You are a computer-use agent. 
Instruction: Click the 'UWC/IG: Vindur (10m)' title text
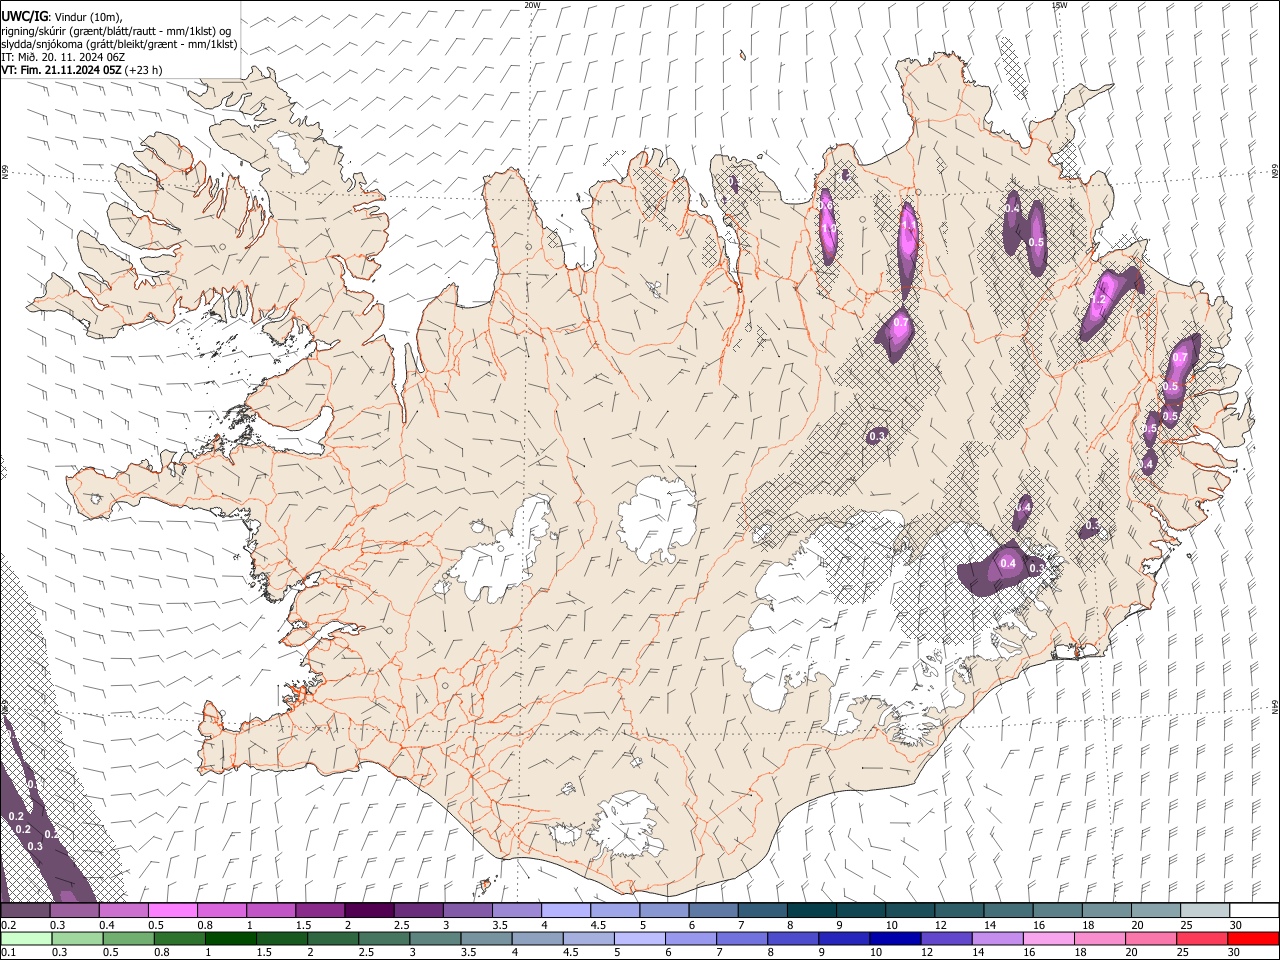click(x=61, y=17)
